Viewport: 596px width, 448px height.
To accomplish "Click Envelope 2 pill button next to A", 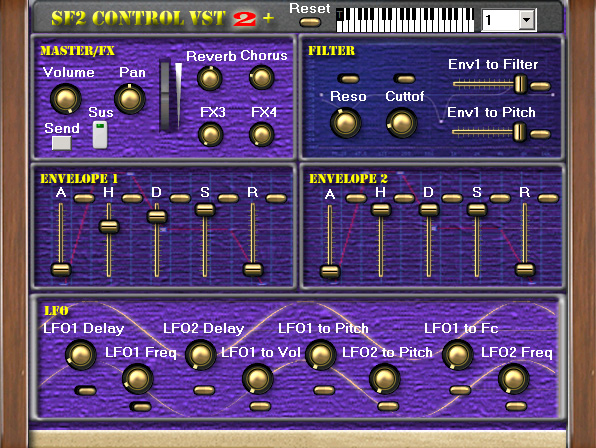I will tap(356, 198).
